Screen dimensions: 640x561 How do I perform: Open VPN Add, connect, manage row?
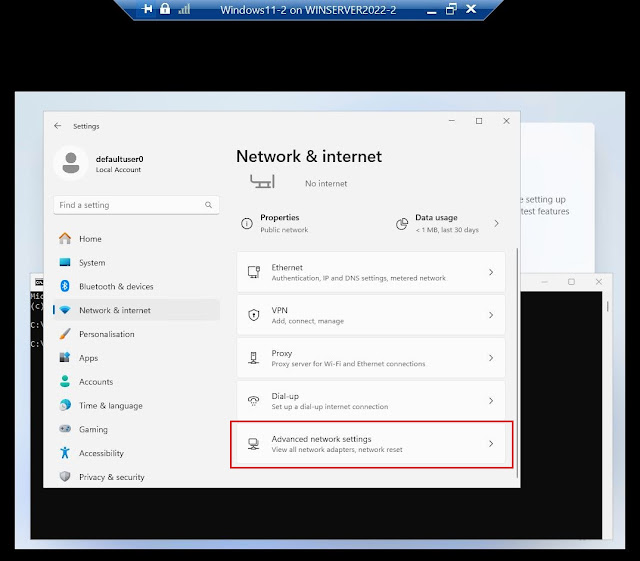coord(371,315)
